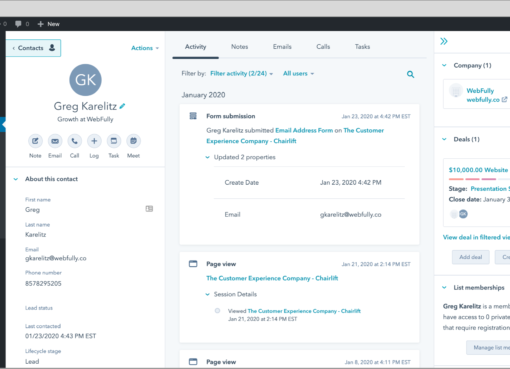
Task: Collapse About this contact section
Action: pos(16,179)
